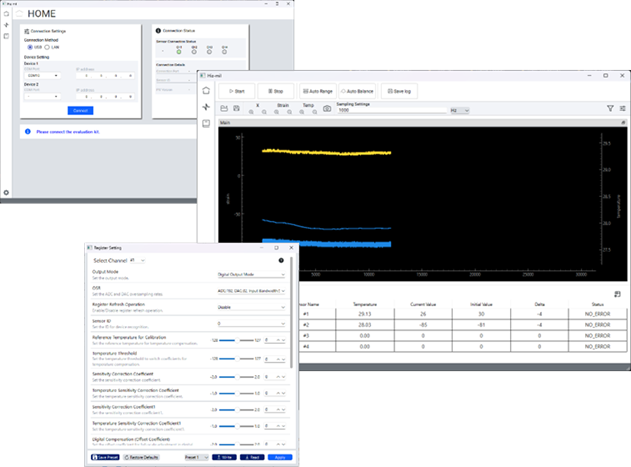Screen dimensions: 631x467
Task: Open settings gear in HOME window corner
Action: [x=6, y=191]
